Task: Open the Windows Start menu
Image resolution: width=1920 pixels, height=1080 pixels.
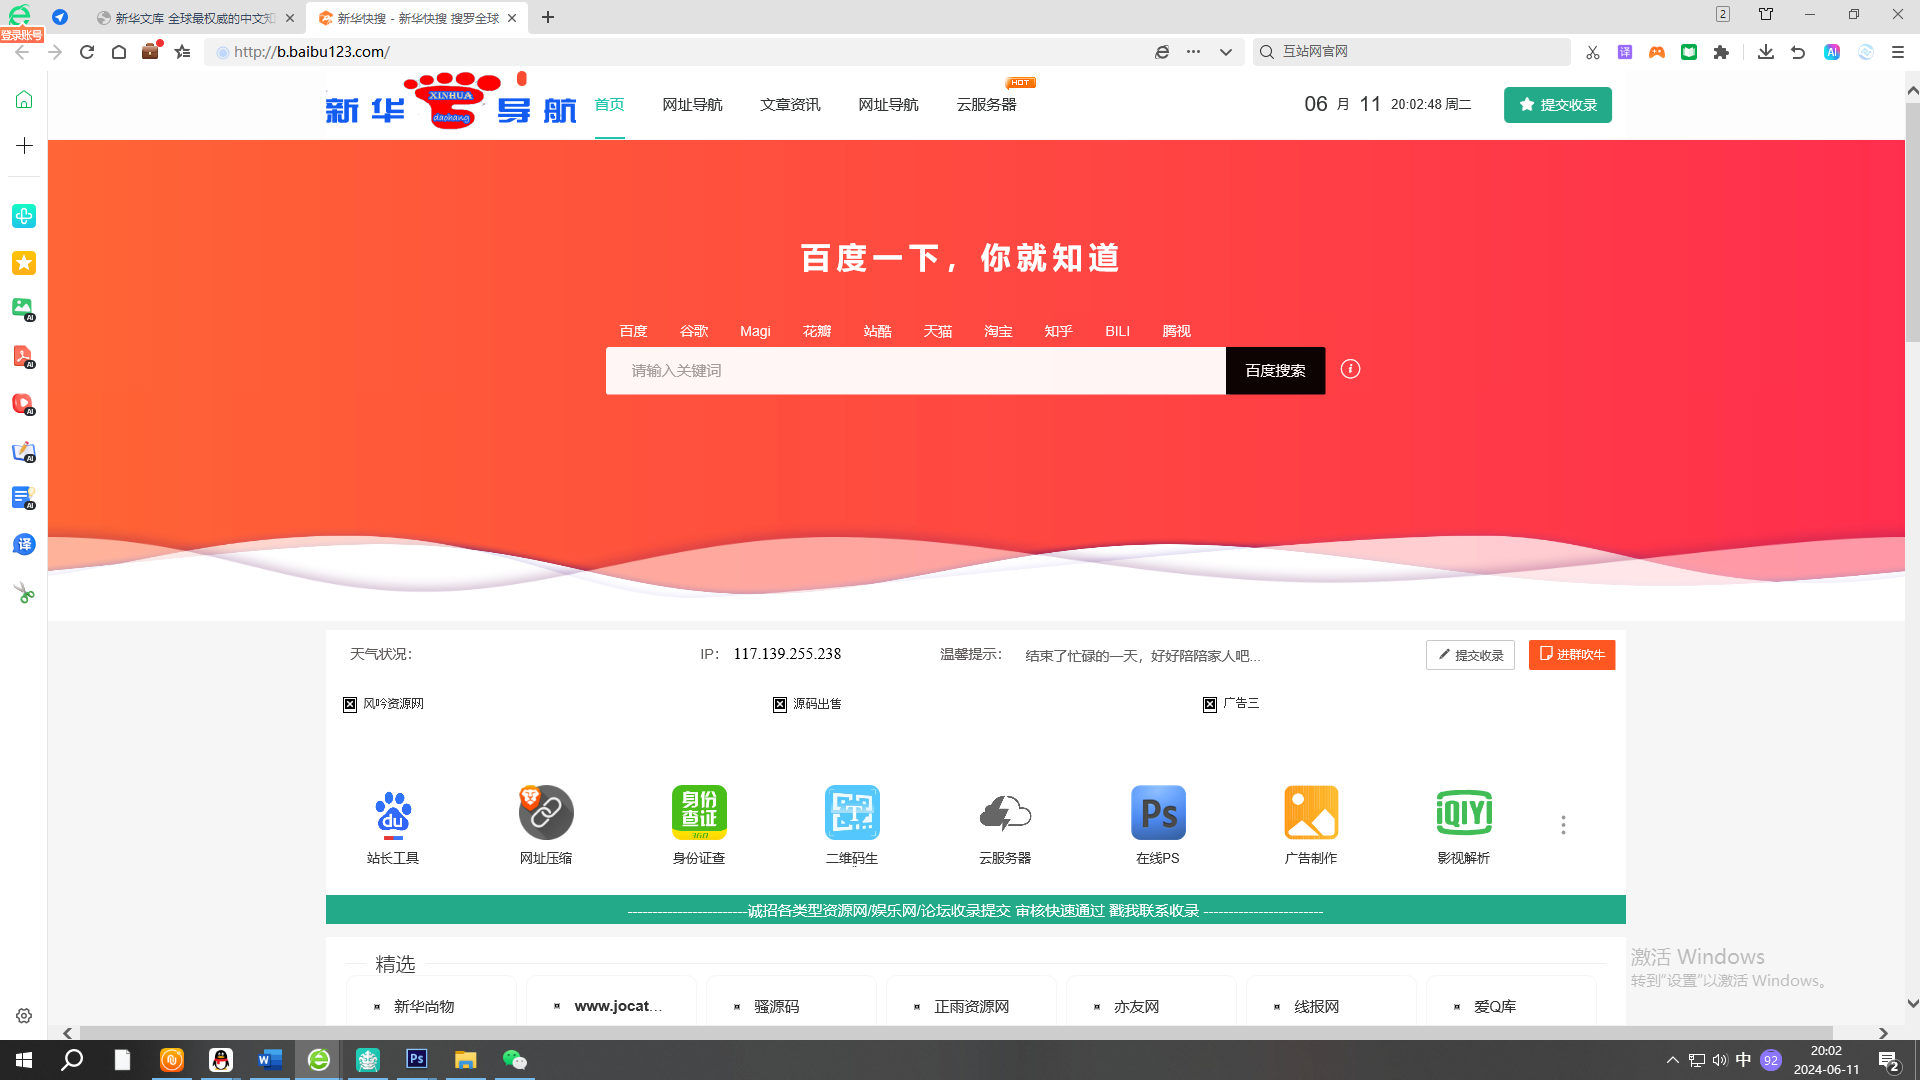Action: tap(24, 1060)
